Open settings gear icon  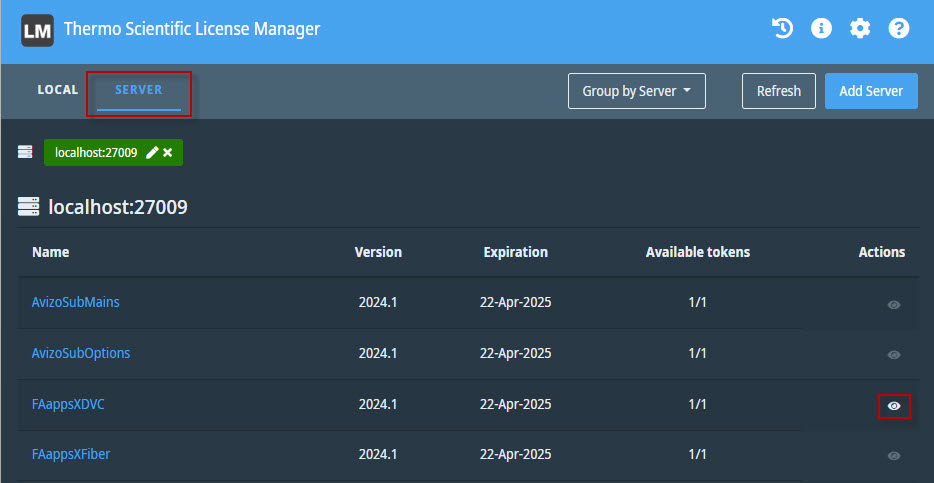tap(860, 29)
